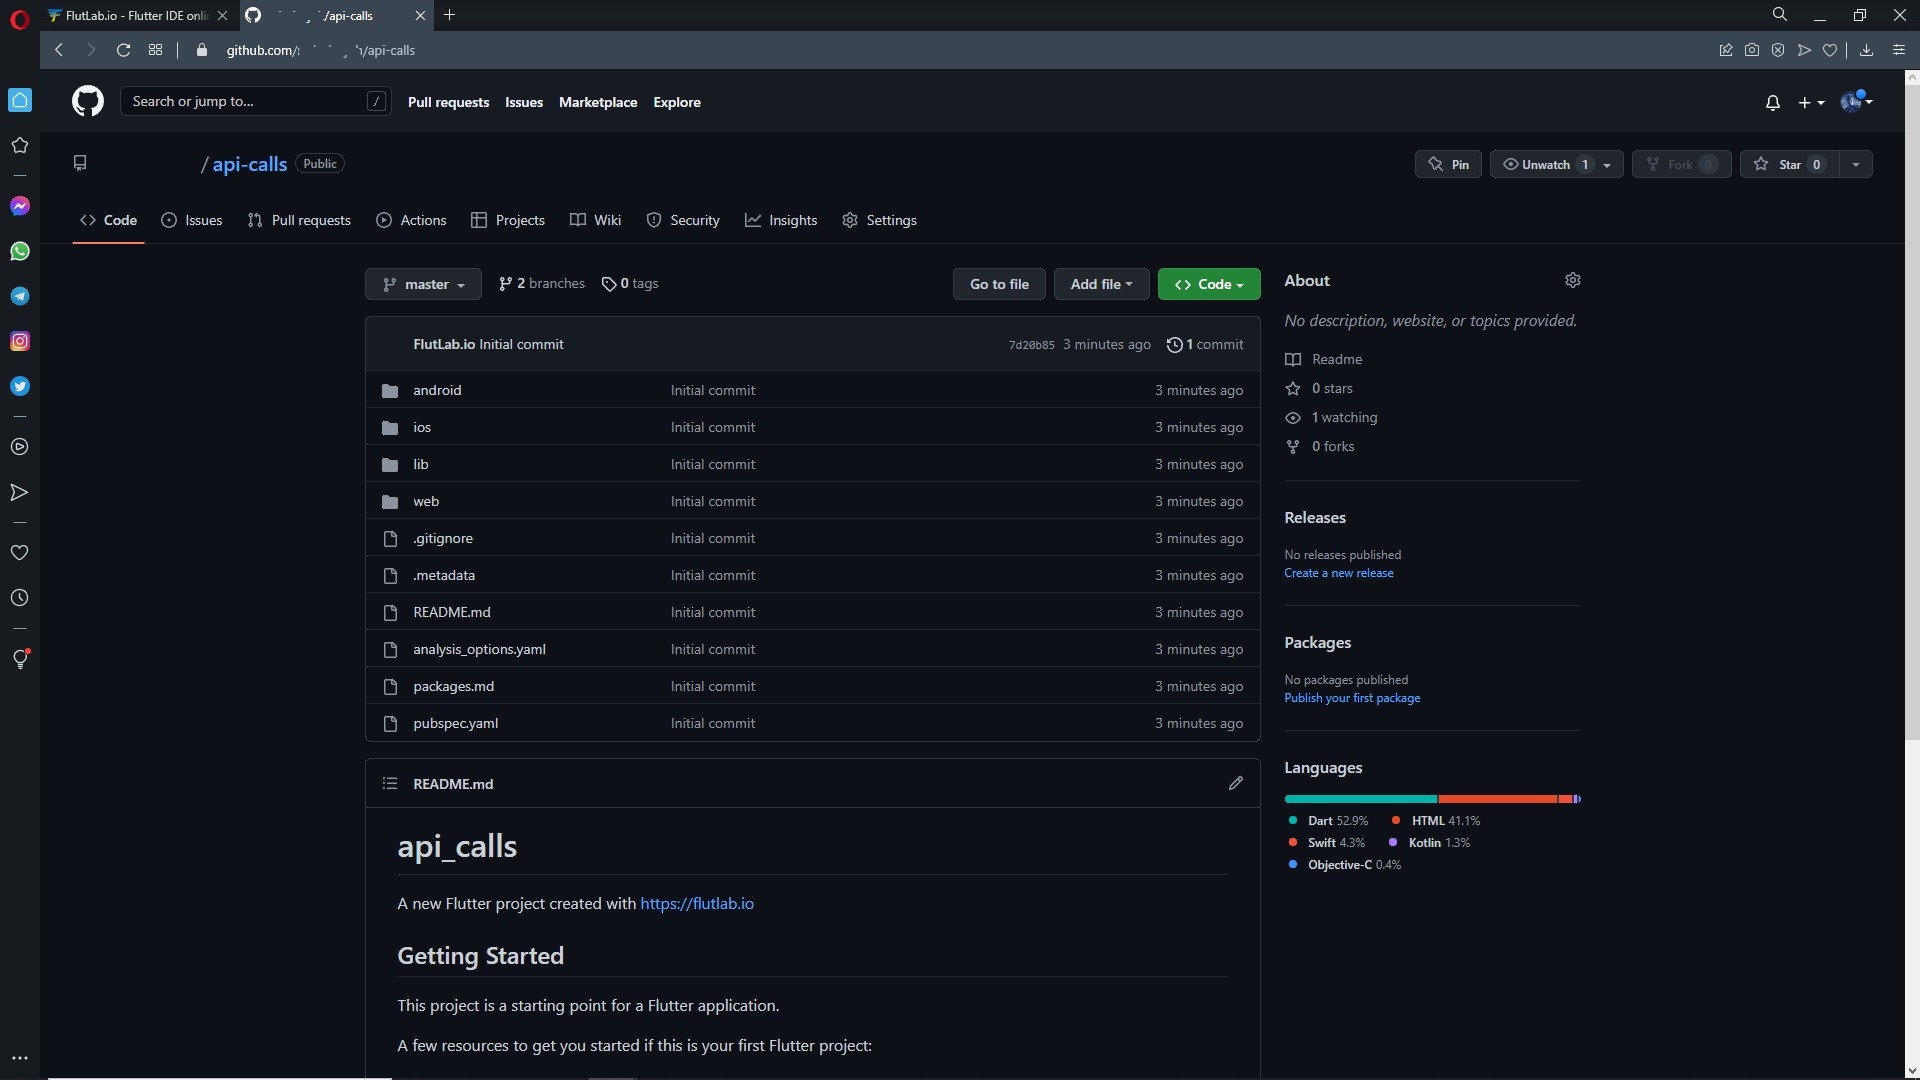
Task: Click the About section settings gear
Action: click(x=1573, y=280)
